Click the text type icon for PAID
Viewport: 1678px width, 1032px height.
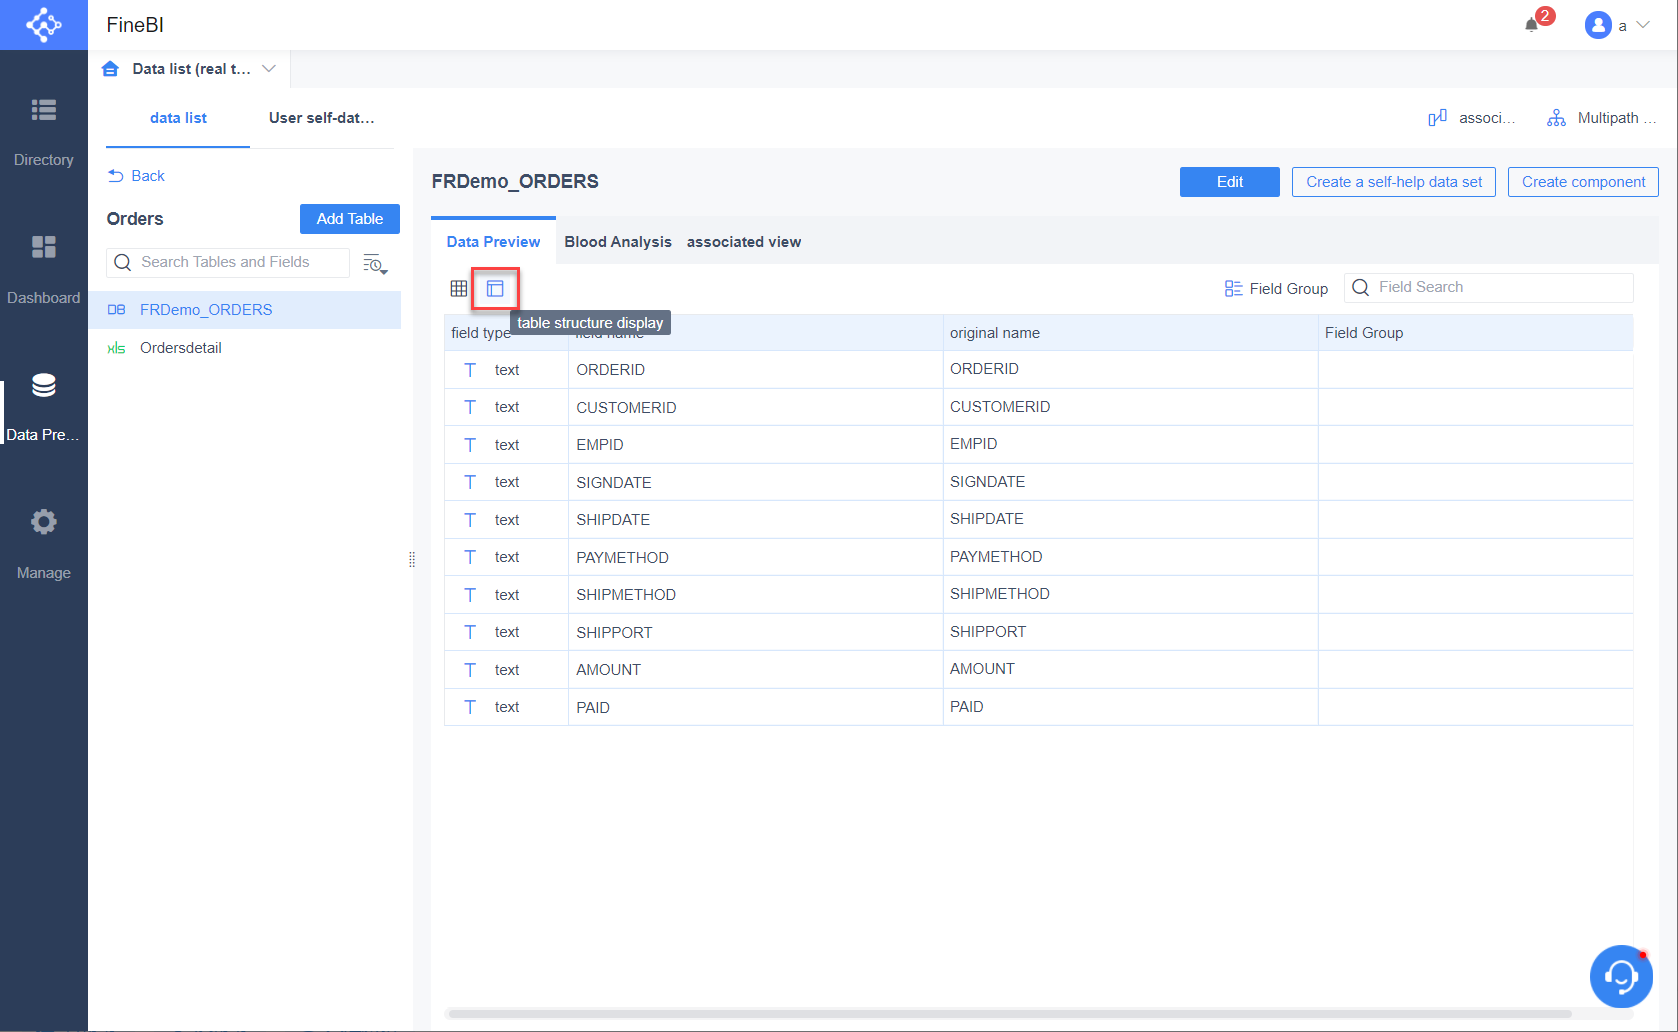(470, 707)
